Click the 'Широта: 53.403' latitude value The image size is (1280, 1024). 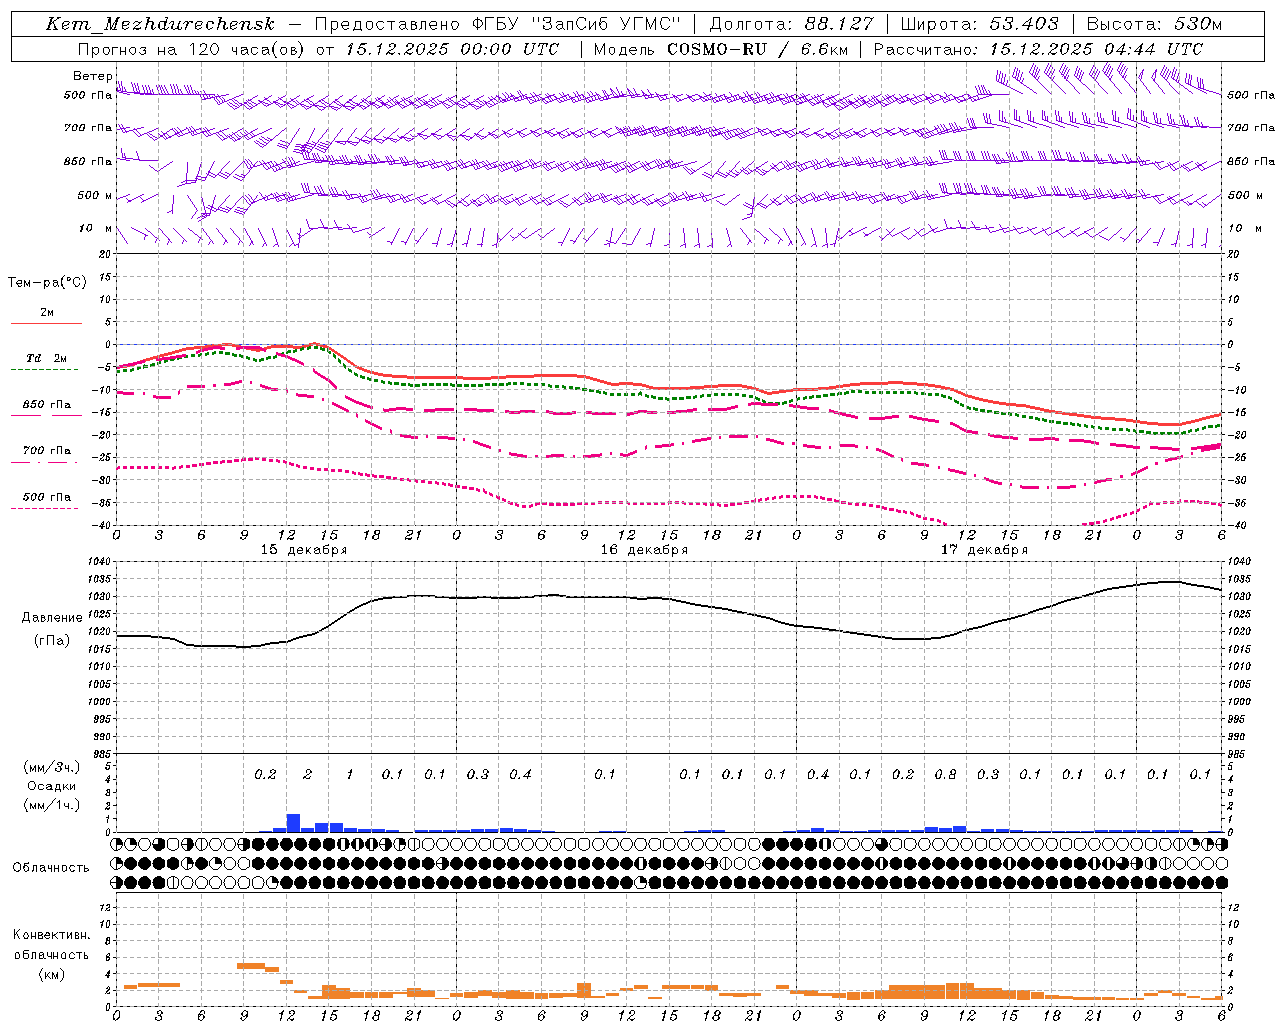[x=980, y=24]
